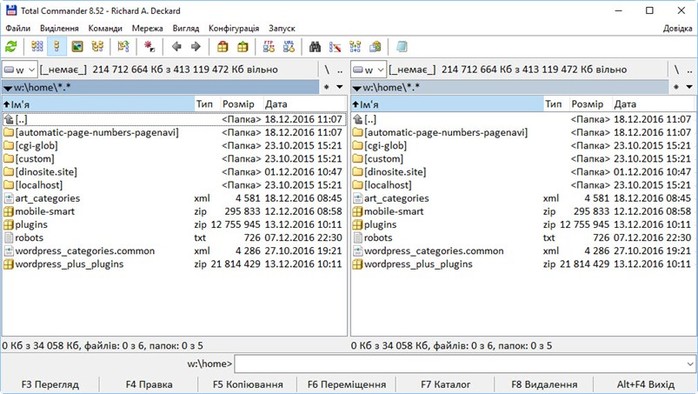Open the directory tree view icon
The height and width of the screenshot is (394, 698).
[x=97, y=46]
